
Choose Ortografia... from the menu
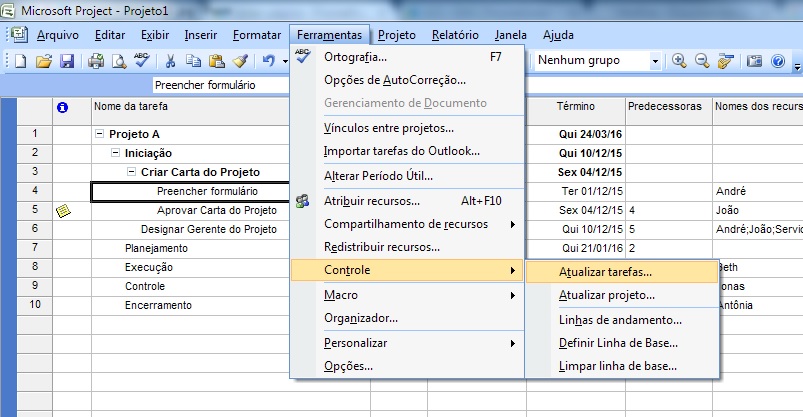pos(407,57)
